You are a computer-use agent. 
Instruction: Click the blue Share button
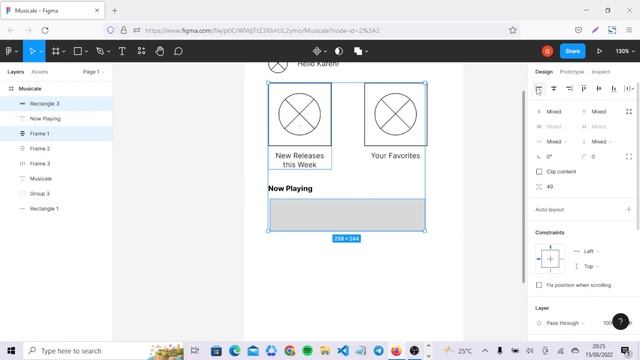pyautogui.click(x=573, y=51)
